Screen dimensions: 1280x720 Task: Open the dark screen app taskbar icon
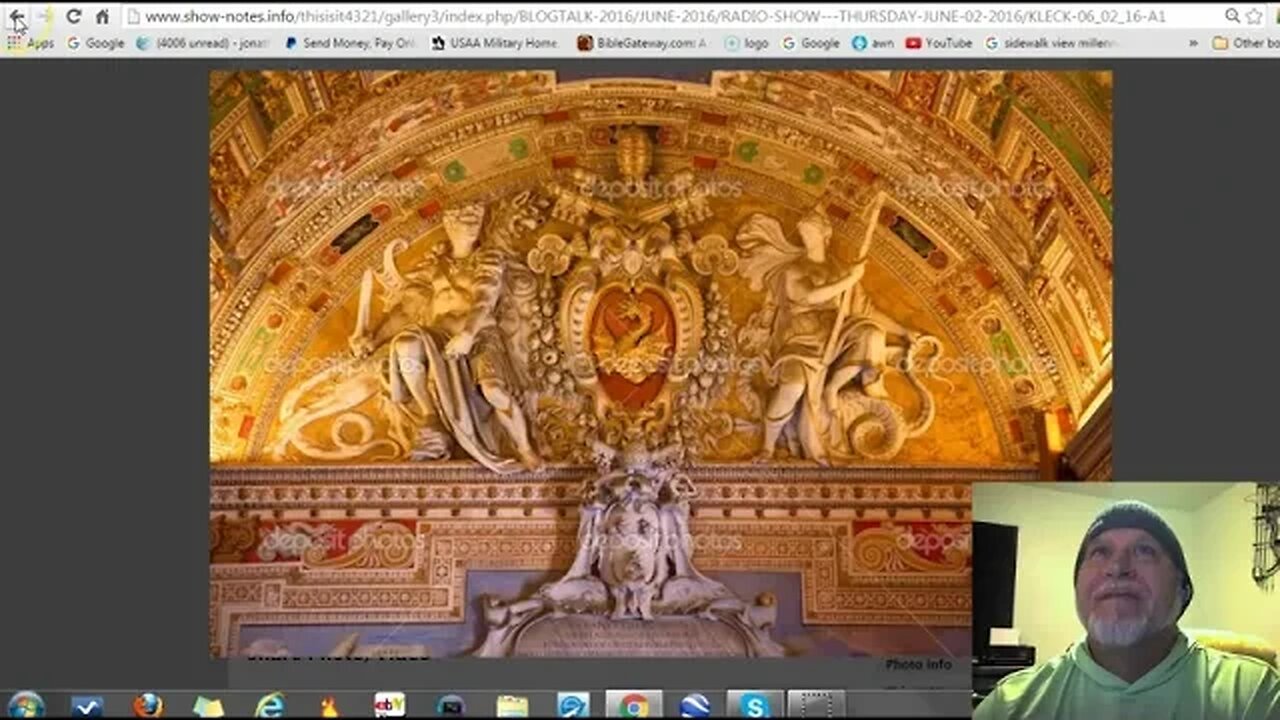tap(451, 706)
